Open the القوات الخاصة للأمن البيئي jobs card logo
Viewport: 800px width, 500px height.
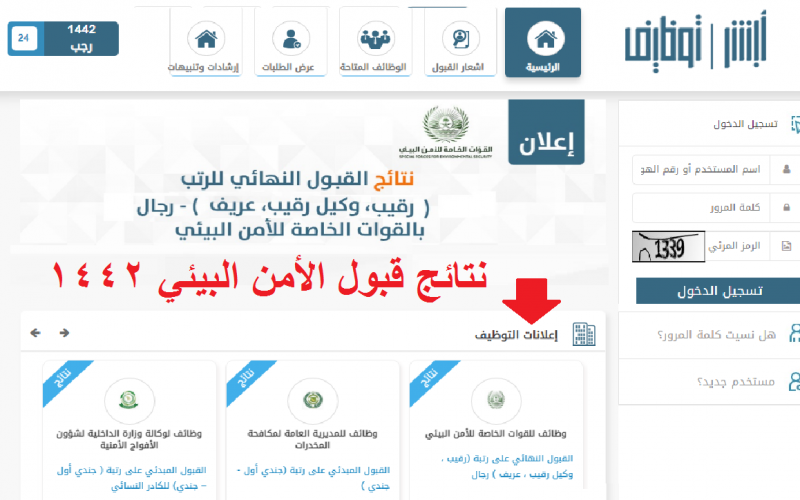(x=496, y=401)
